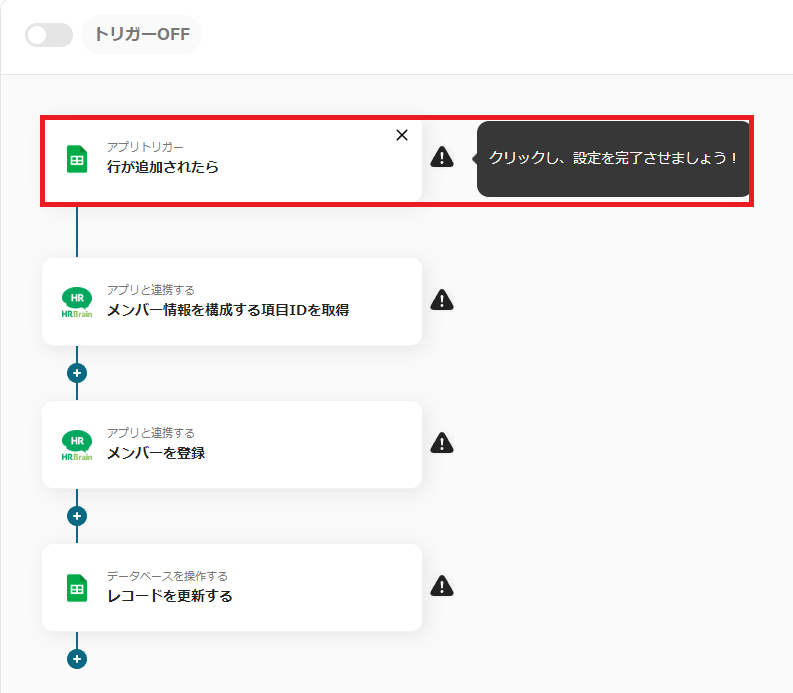
Task: Click warning icon beside メンバー情報を構成する項目IDを取得
Action: click(442, 300)
